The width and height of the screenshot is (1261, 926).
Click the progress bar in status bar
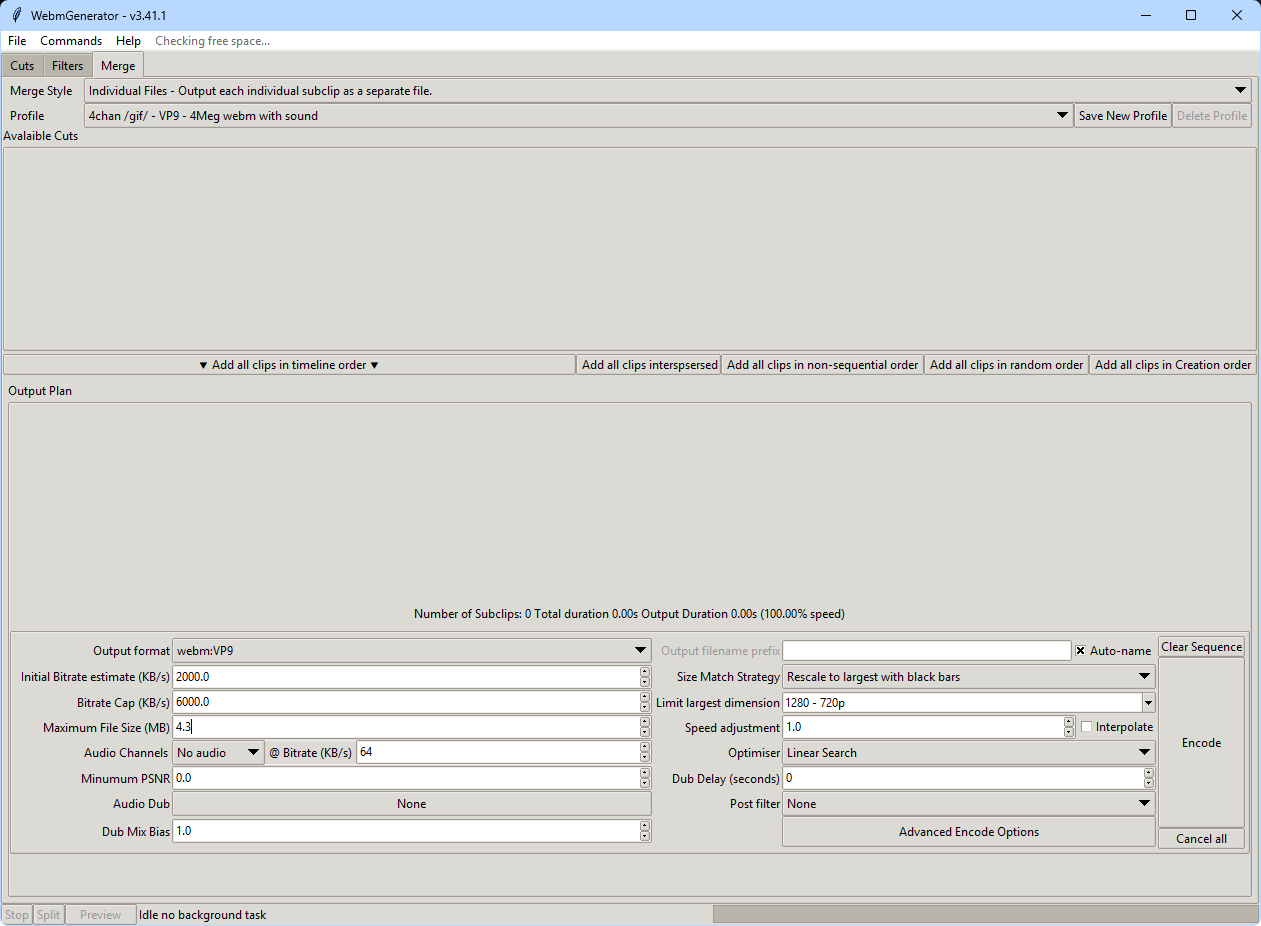point(985,914)
